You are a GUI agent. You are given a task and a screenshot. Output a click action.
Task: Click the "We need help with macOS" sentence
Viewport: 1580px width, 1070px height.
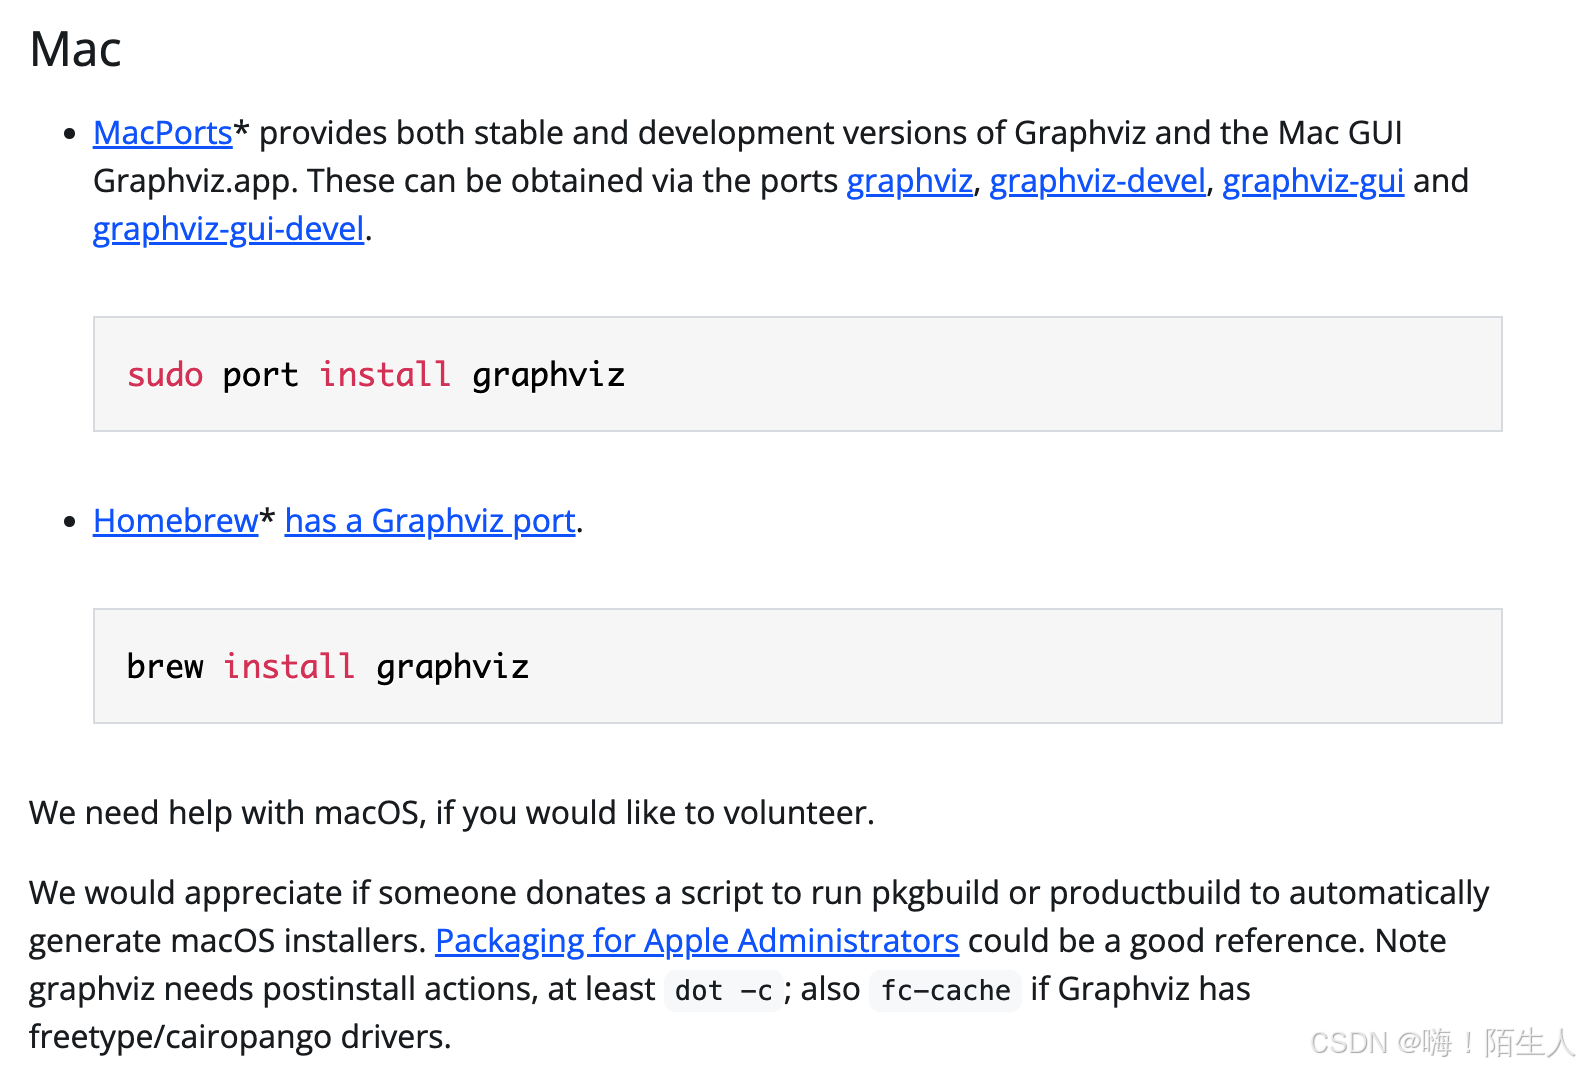pyautogui.click(x=451, y=813)
